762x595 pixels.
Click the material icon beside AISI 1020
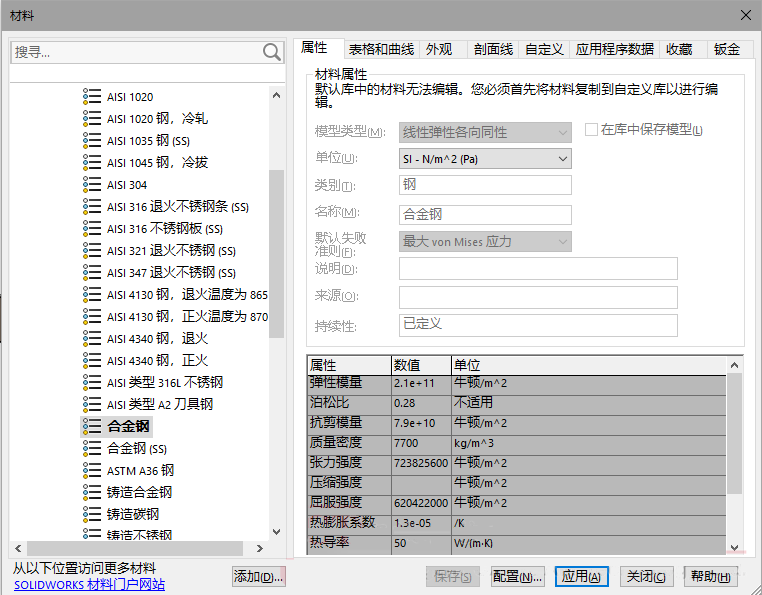click(92, 97)
